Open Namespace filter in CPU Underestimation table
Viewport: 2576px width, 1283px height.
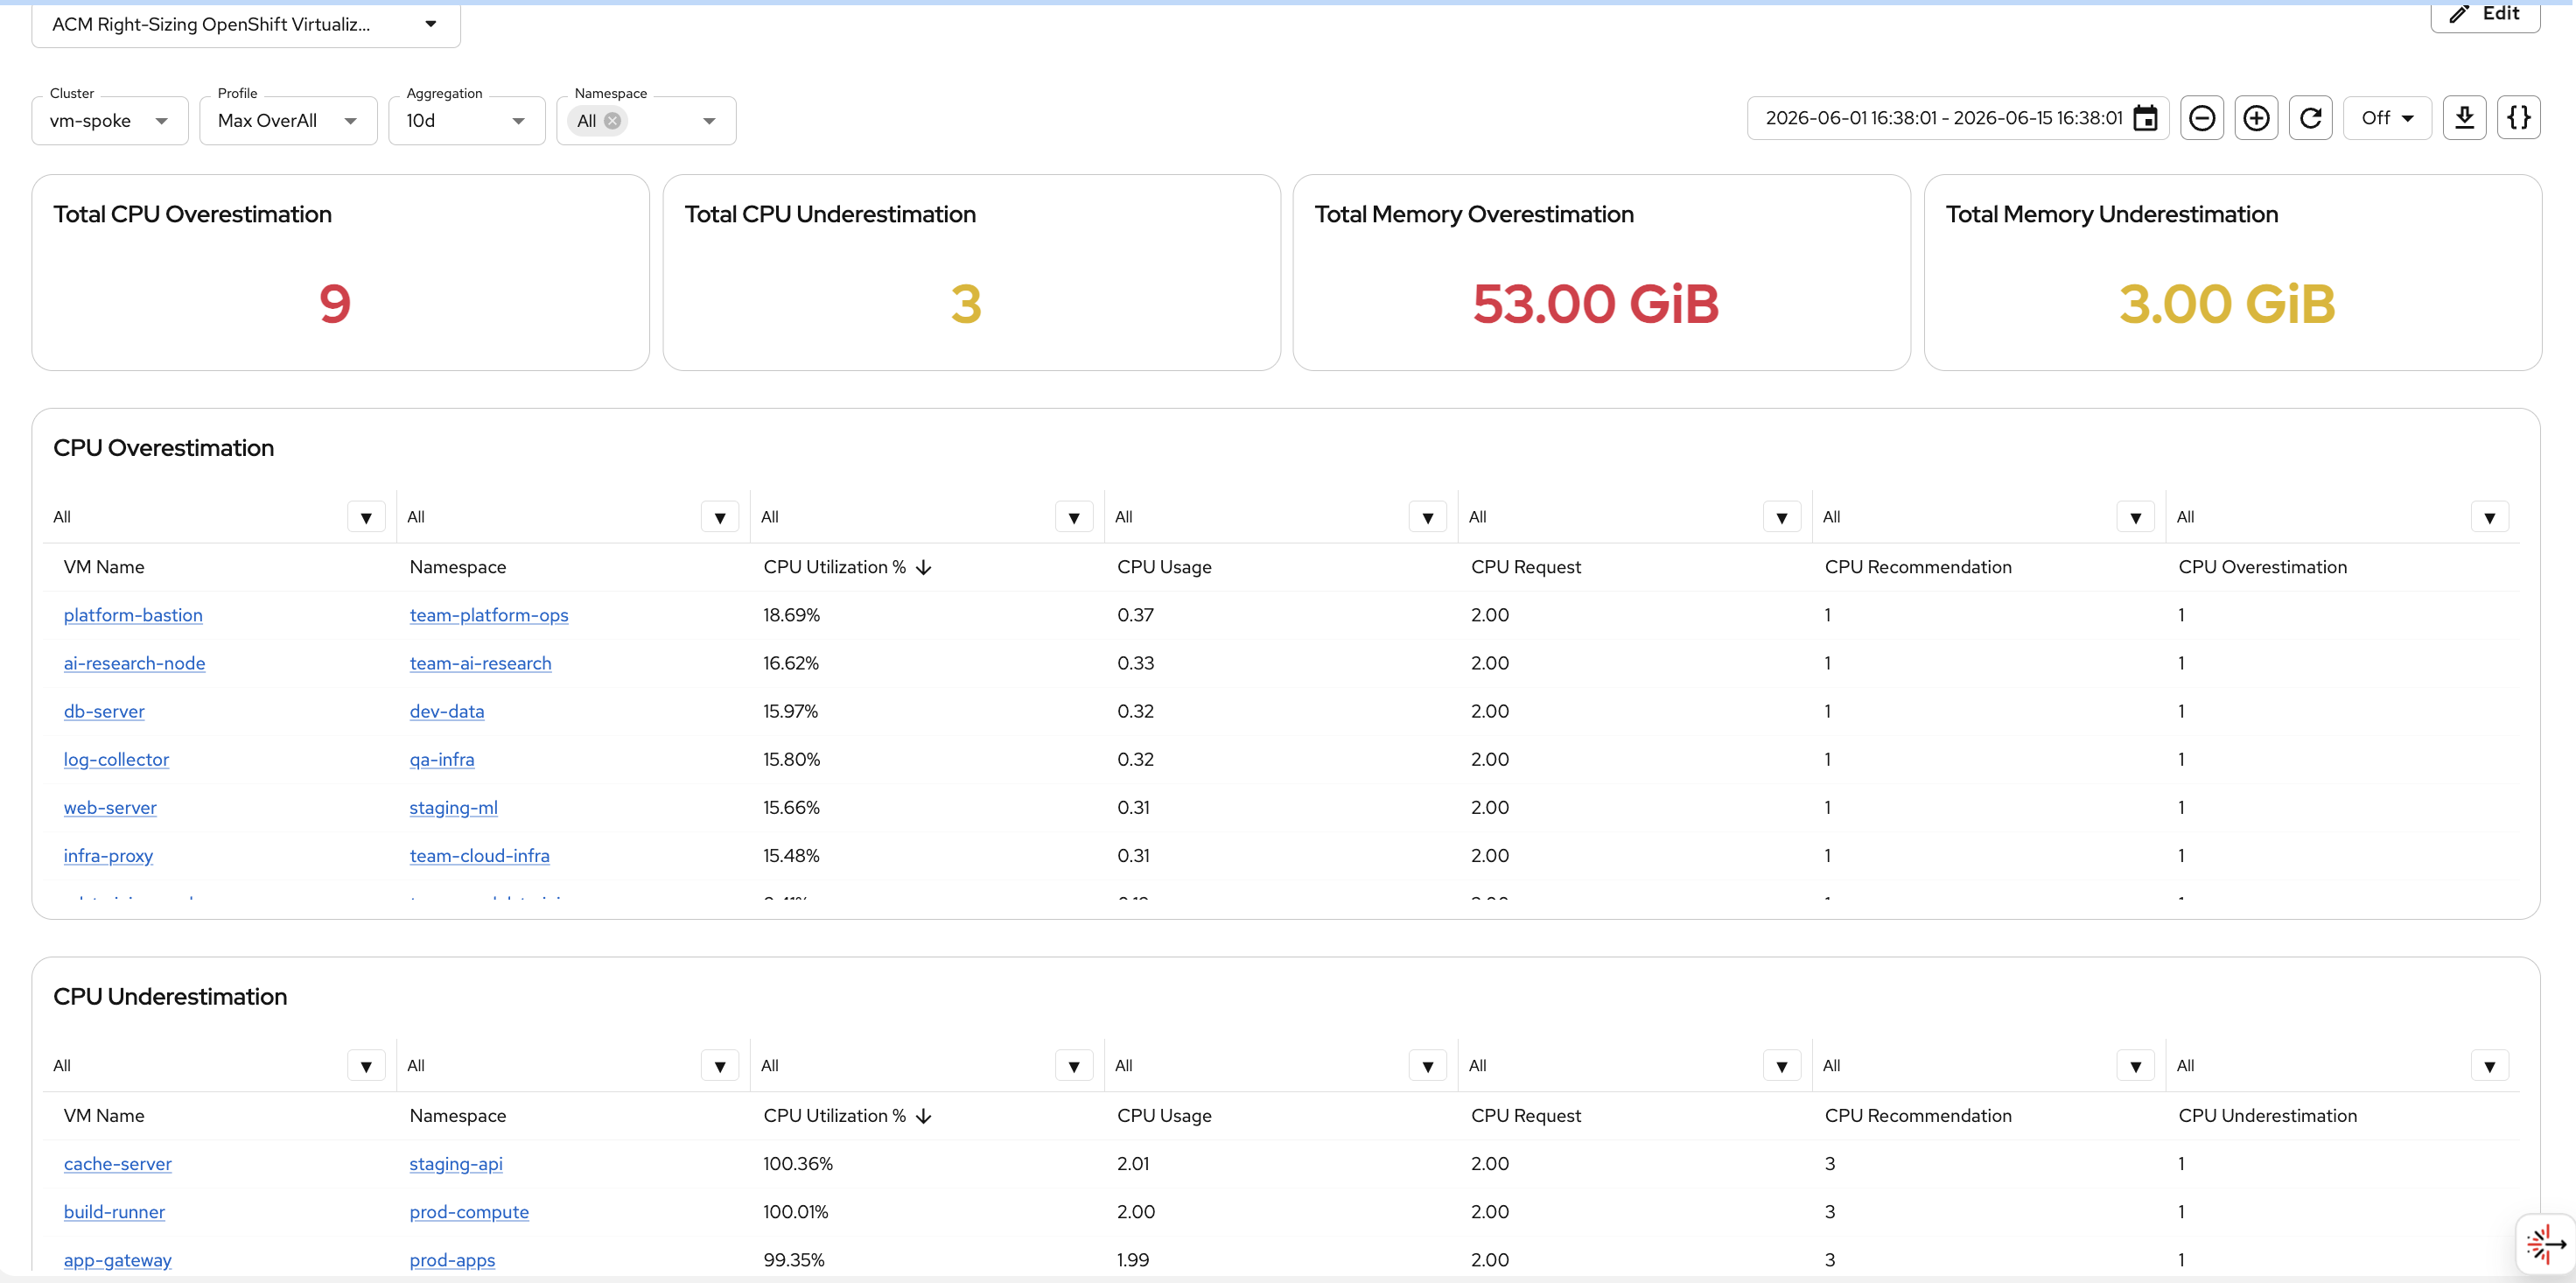pyautogui.click(x=720, y=1066)
